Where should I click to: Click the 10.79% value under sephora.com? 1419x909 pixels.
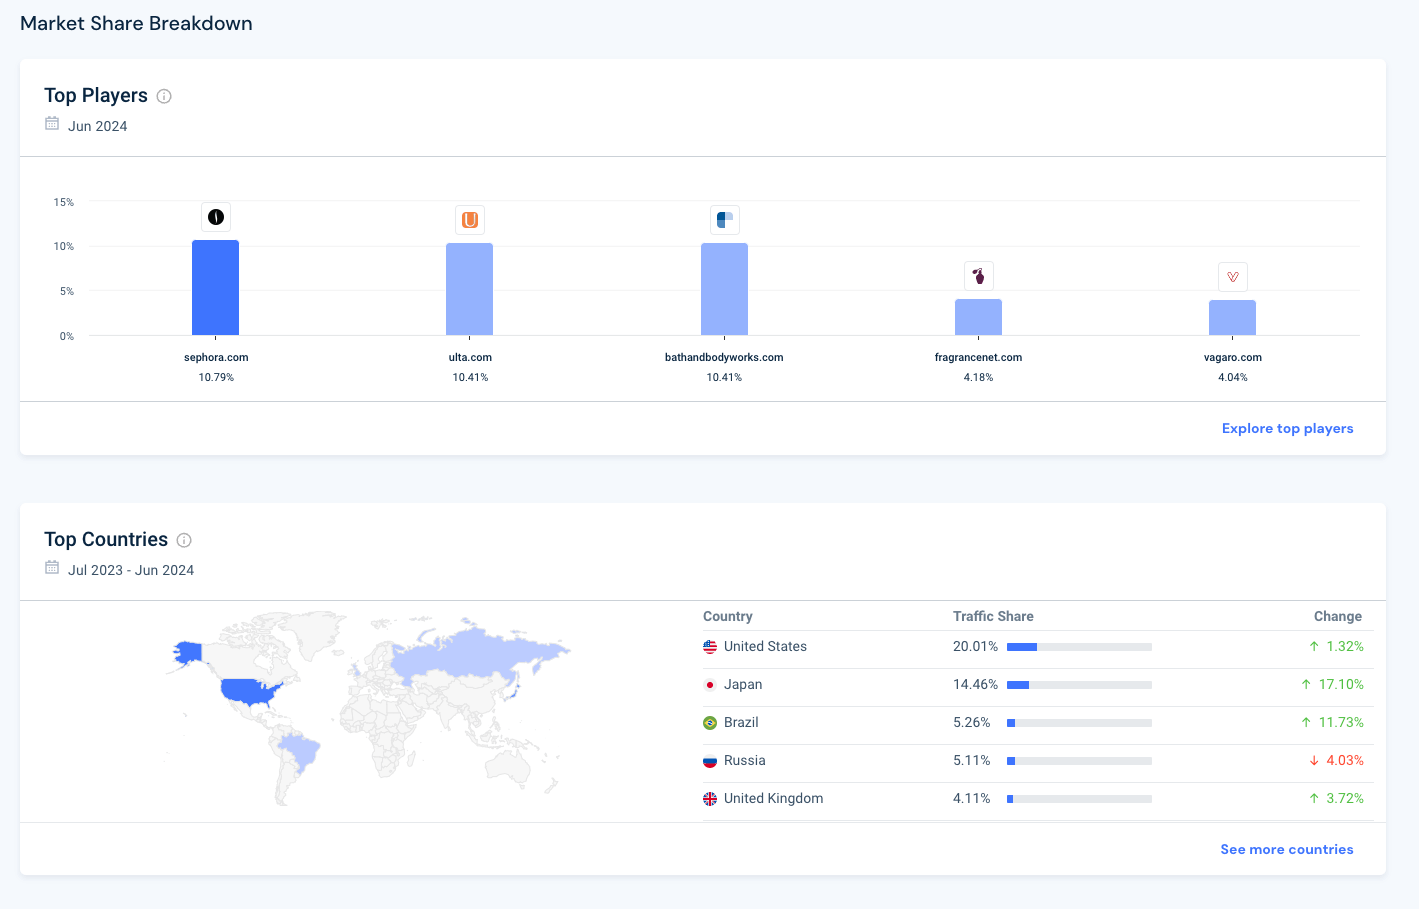[216, 377]
